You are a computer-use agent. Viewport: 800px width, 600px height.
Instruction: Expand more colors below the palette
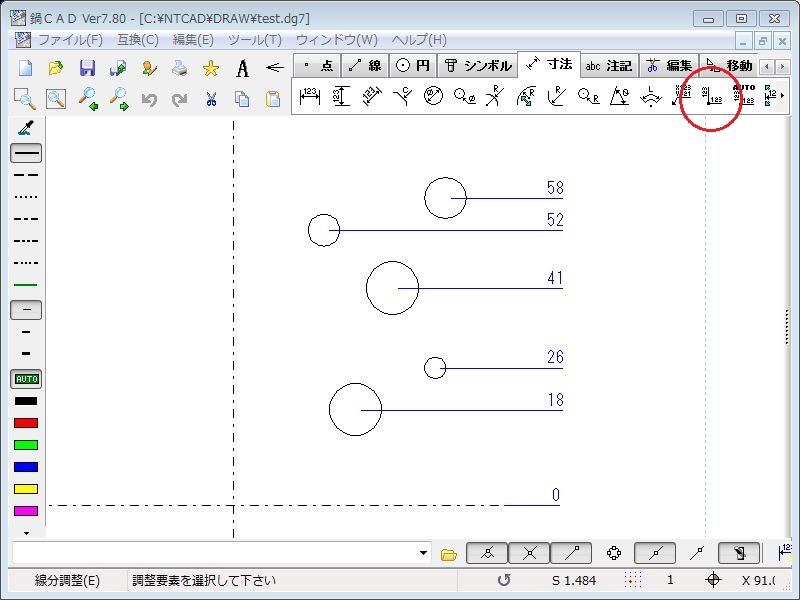[x=26, y=533]
